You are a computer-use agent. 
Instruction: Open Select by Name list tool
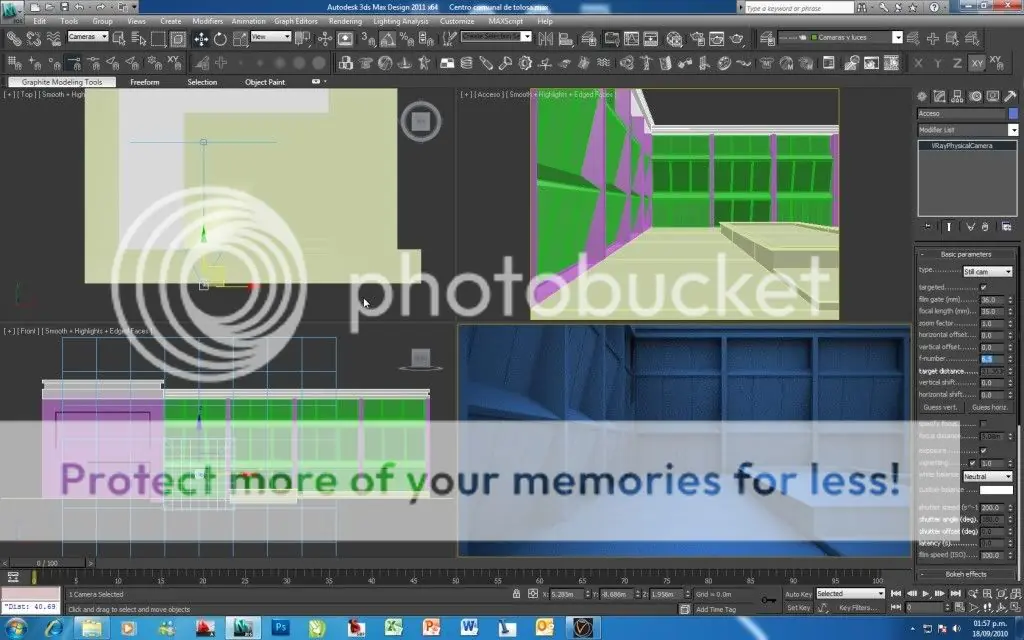(138, 39)
